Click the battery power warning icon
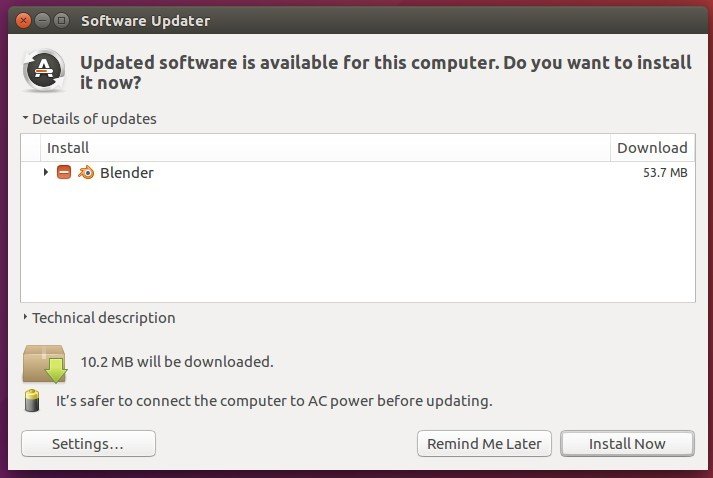Screen dimensions: 713x478 pos(33,401)
